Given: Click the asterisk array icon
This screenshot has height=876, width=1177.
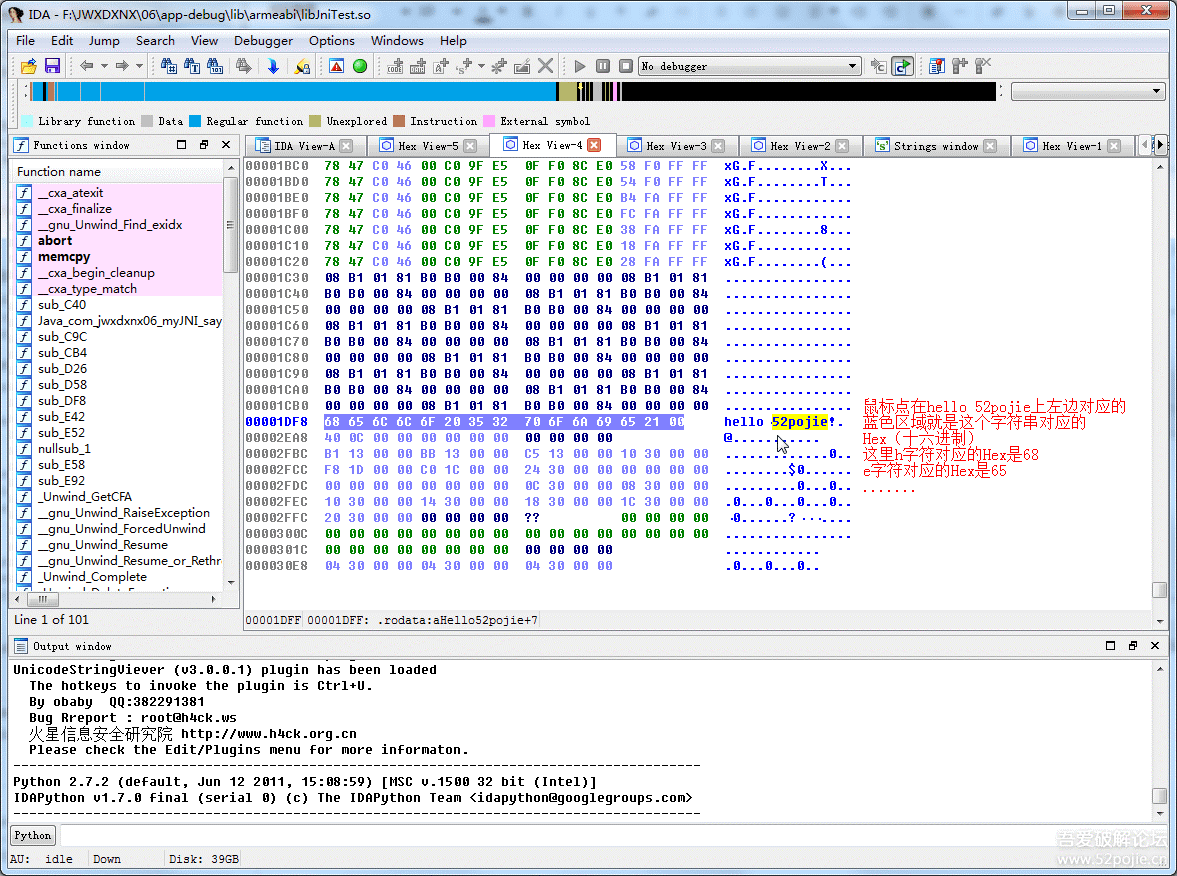Looking at the screenshot, I should 499,66.
